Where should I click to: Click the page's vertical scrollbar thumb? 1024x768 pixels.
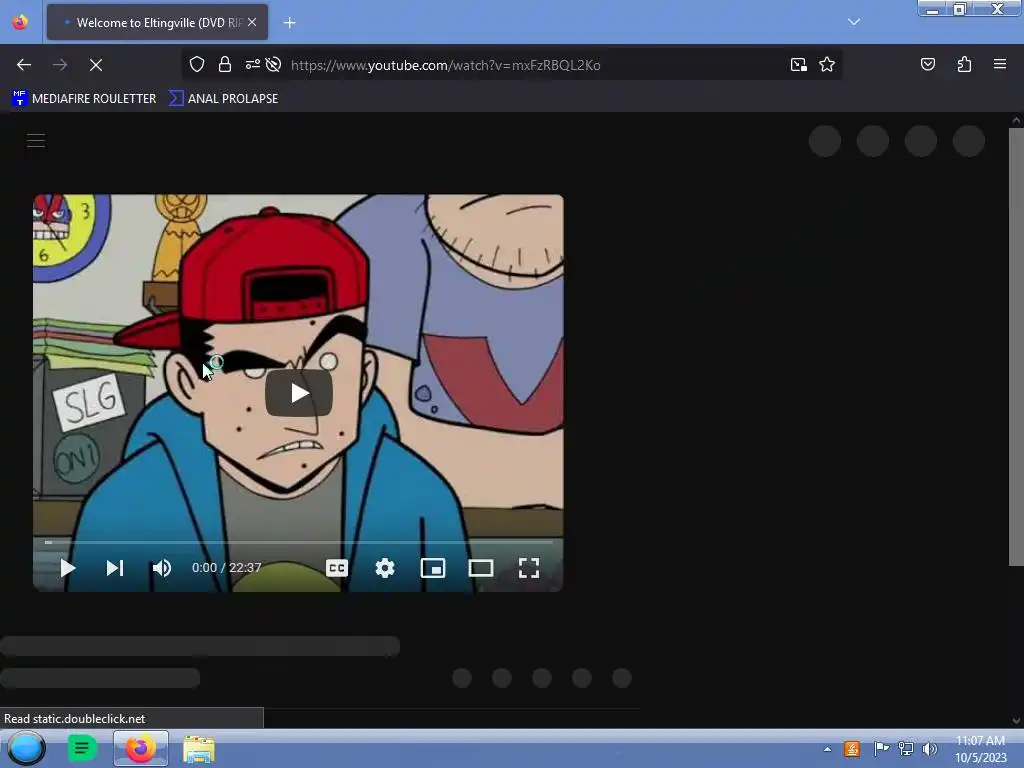point(1016,346)
